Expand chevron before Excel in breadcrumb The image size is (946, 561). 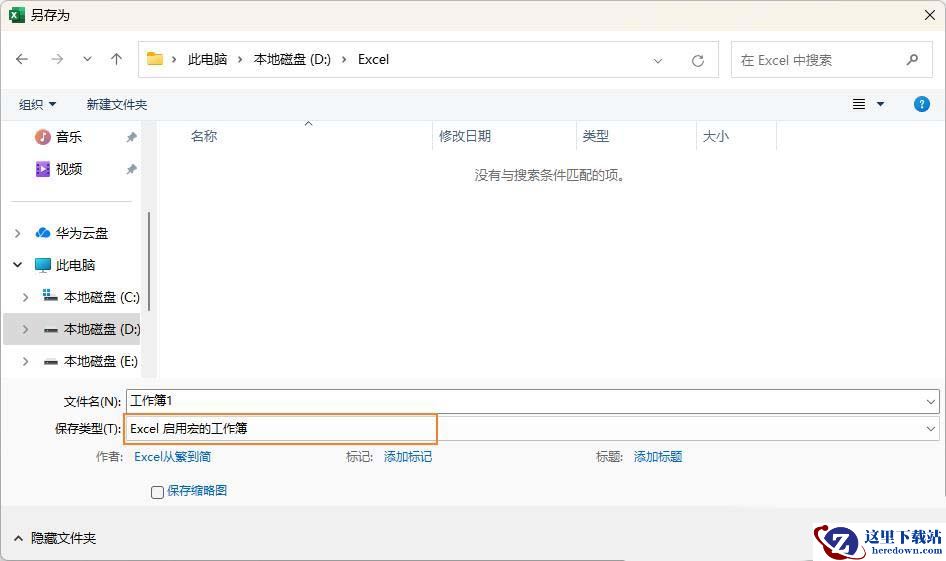[344, 59]
